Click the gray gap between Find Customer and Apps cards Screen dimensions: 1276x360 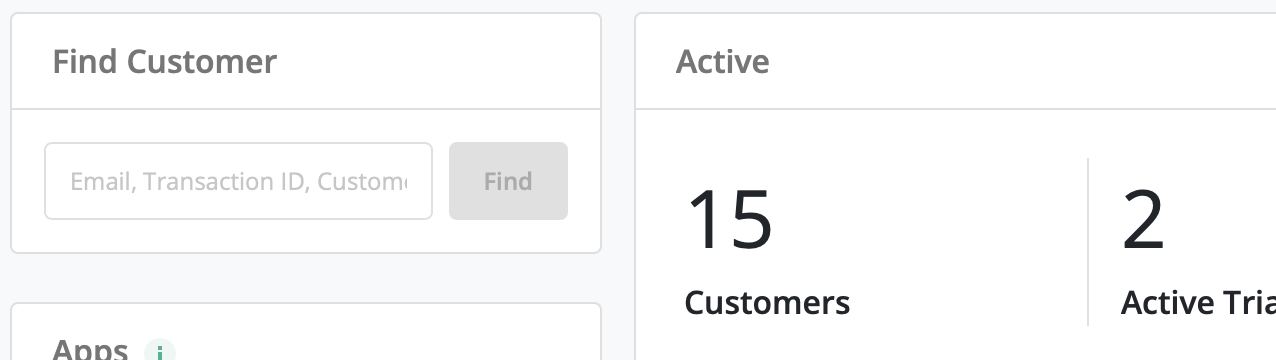(306, 278)
